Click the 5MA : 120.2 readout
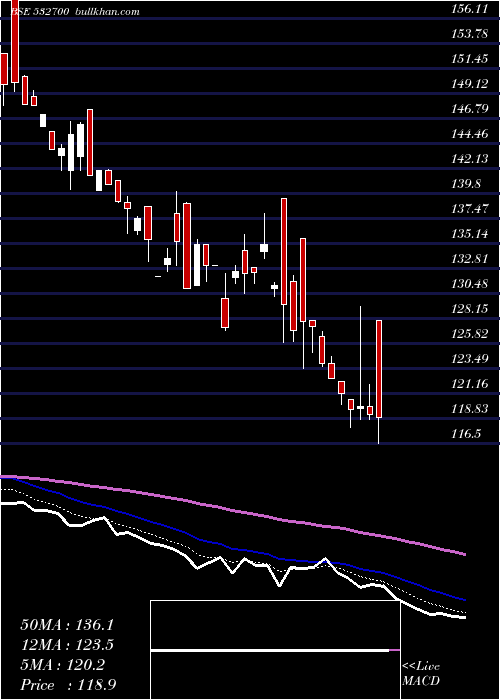This screenshot has width=500, height=700. [62, 665]
